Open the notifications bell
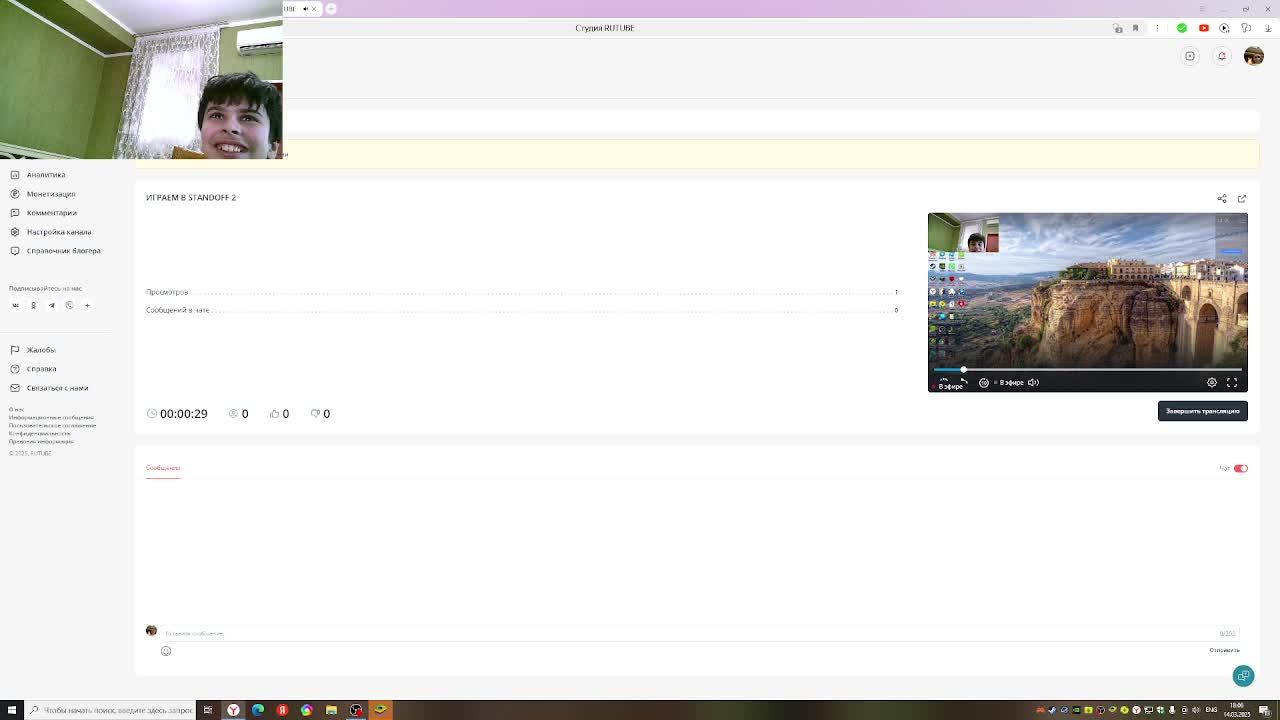Viewport: 1280px width, 720px height. (1221, 56)
